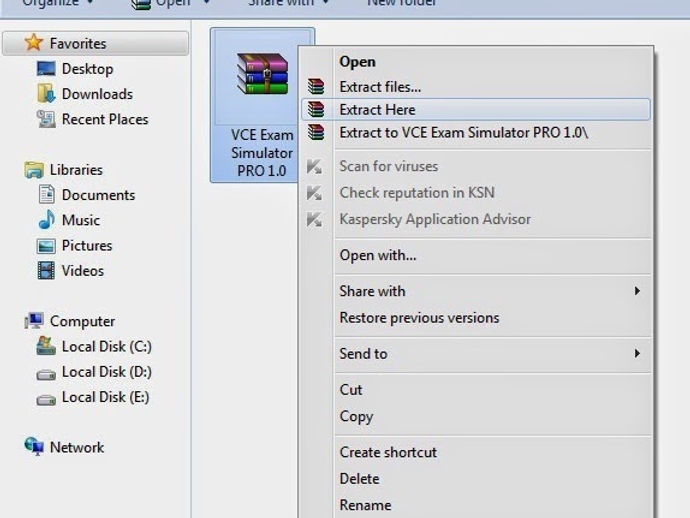The image size is (690, 518).
Task: Choose Create shortcut from context menu
Action: (476, 452)
